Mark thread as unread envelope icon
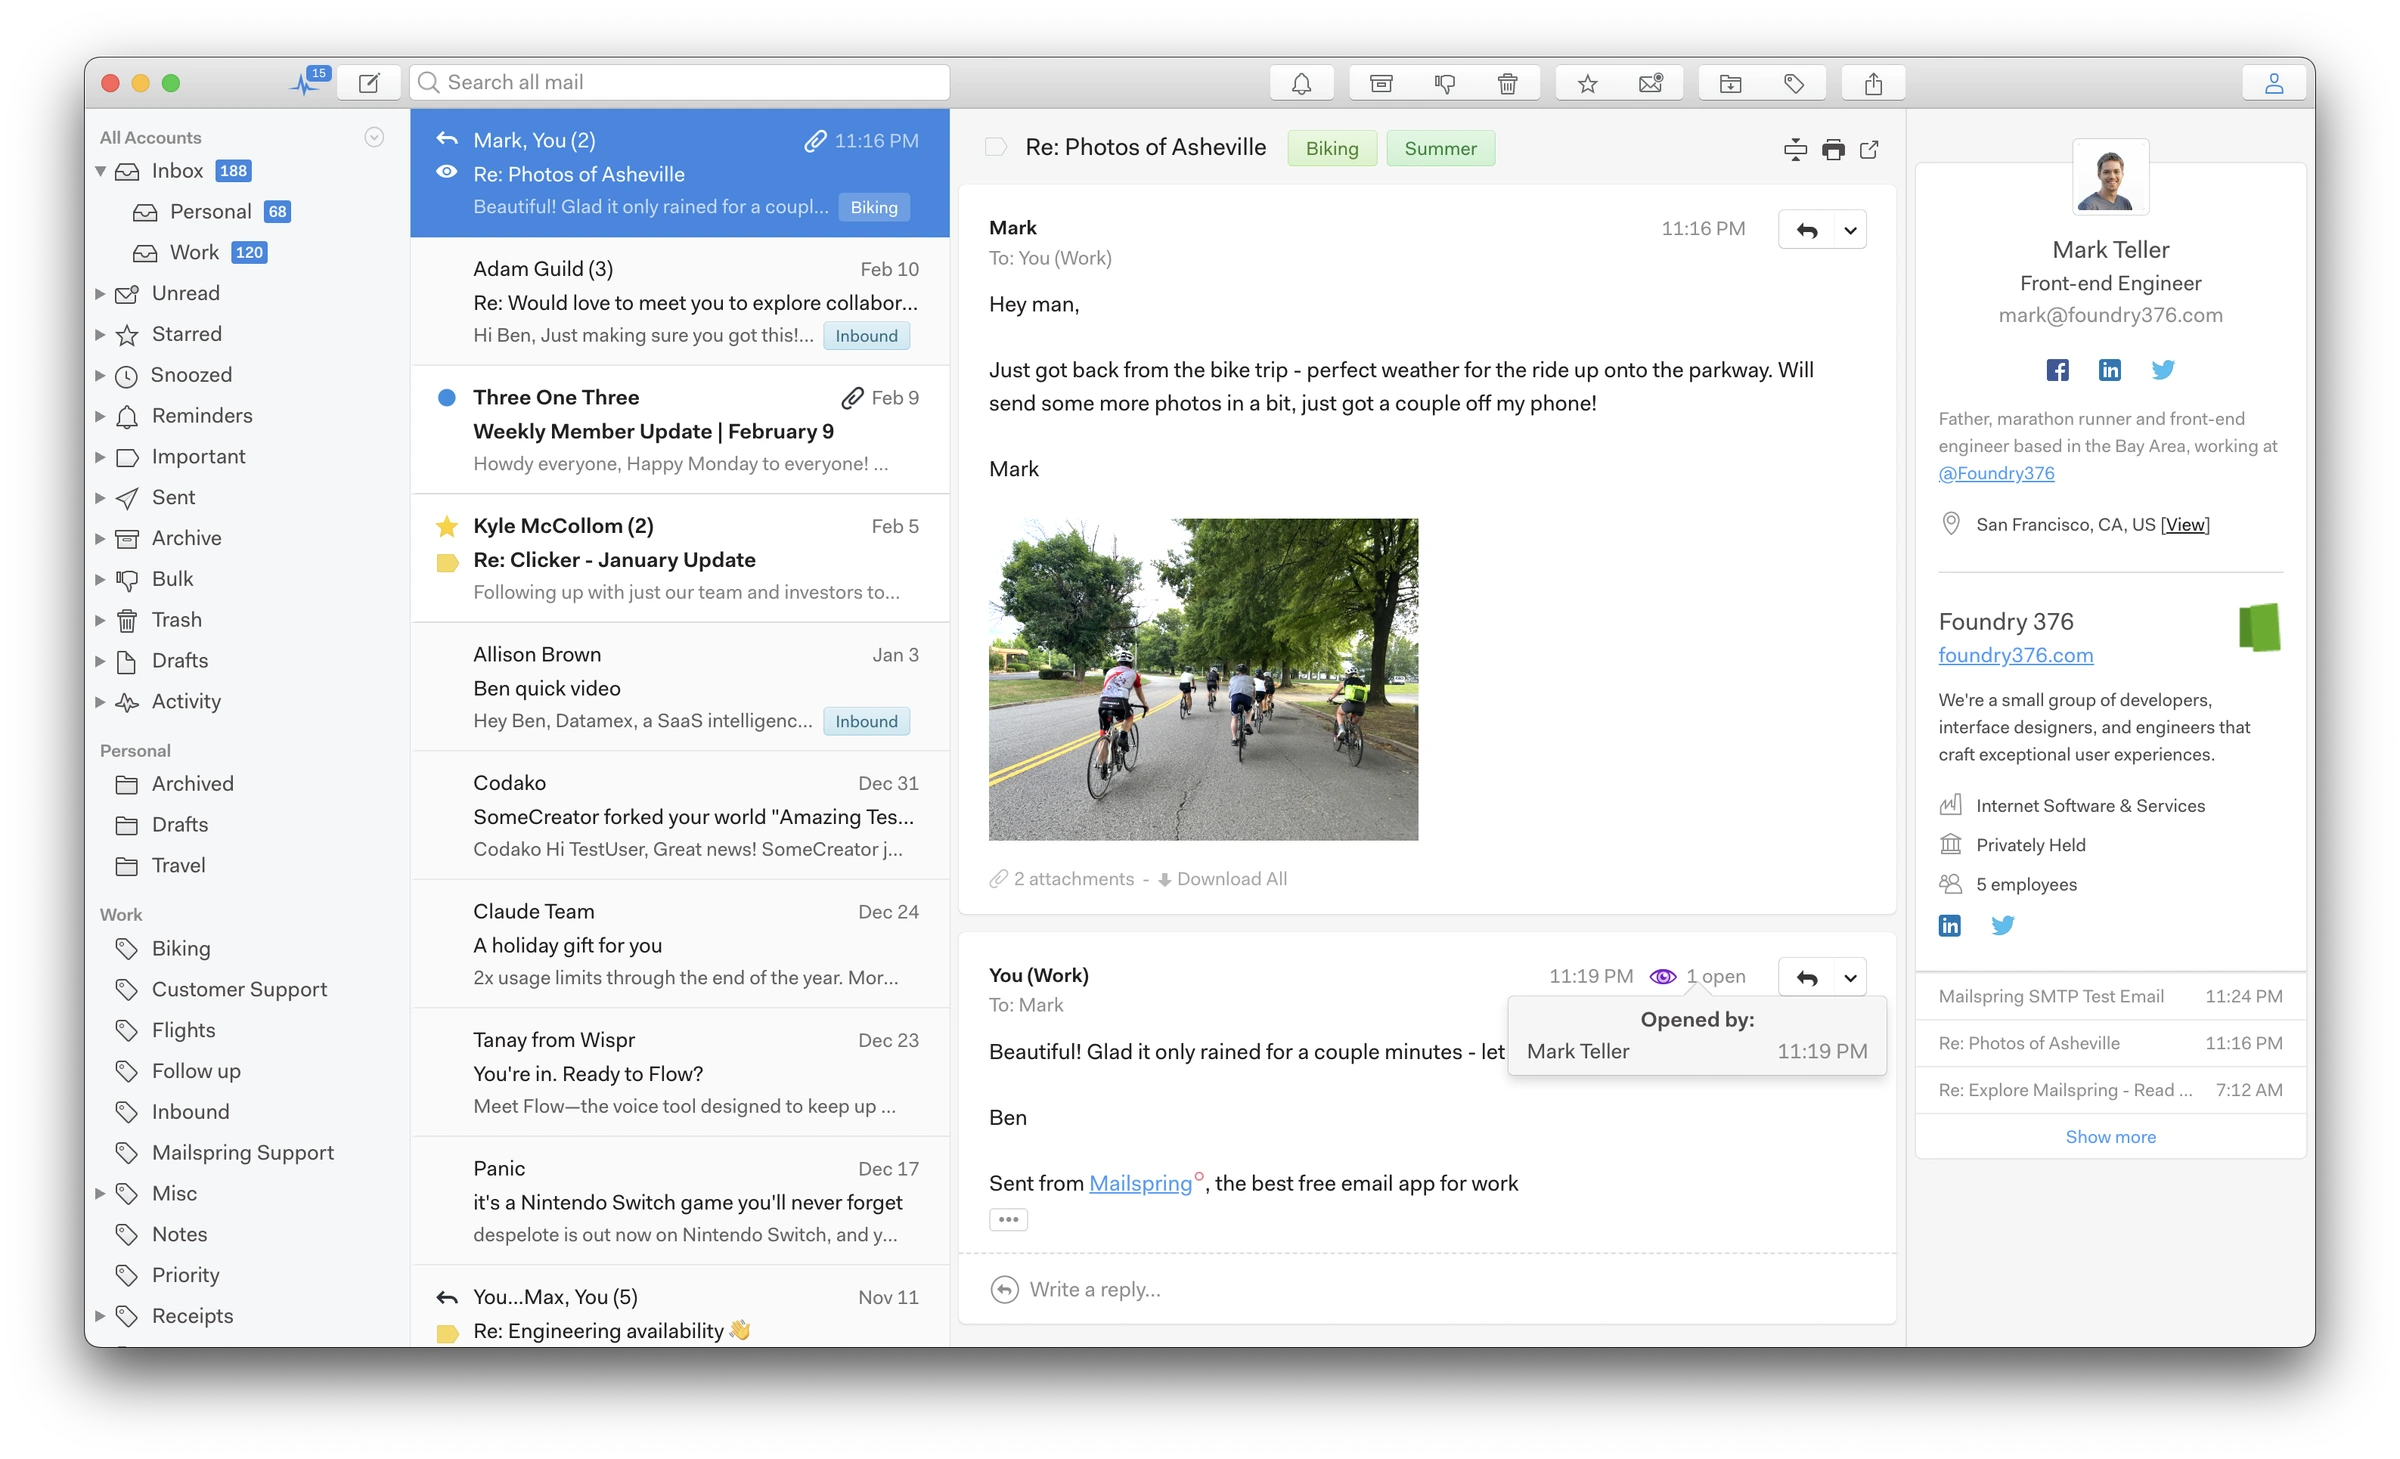 click(x=1651, y=84)
